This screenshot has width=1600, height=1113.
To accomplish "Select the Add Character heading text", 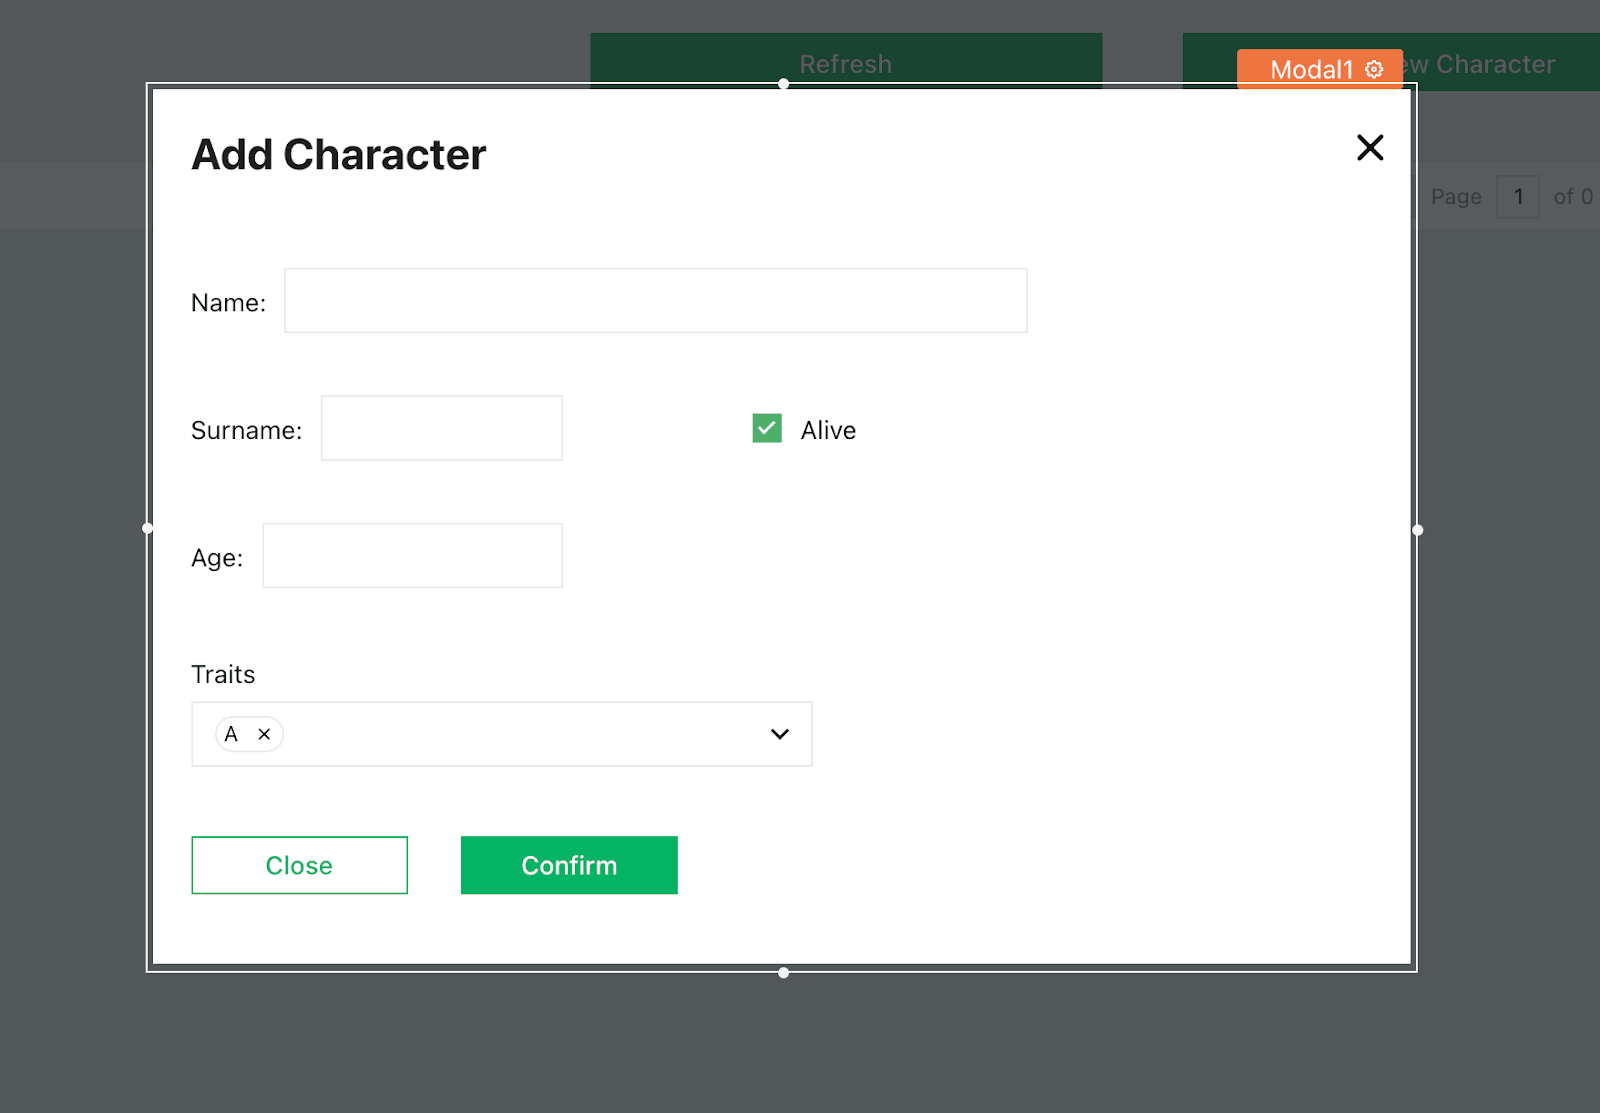I will pos(338,155).
